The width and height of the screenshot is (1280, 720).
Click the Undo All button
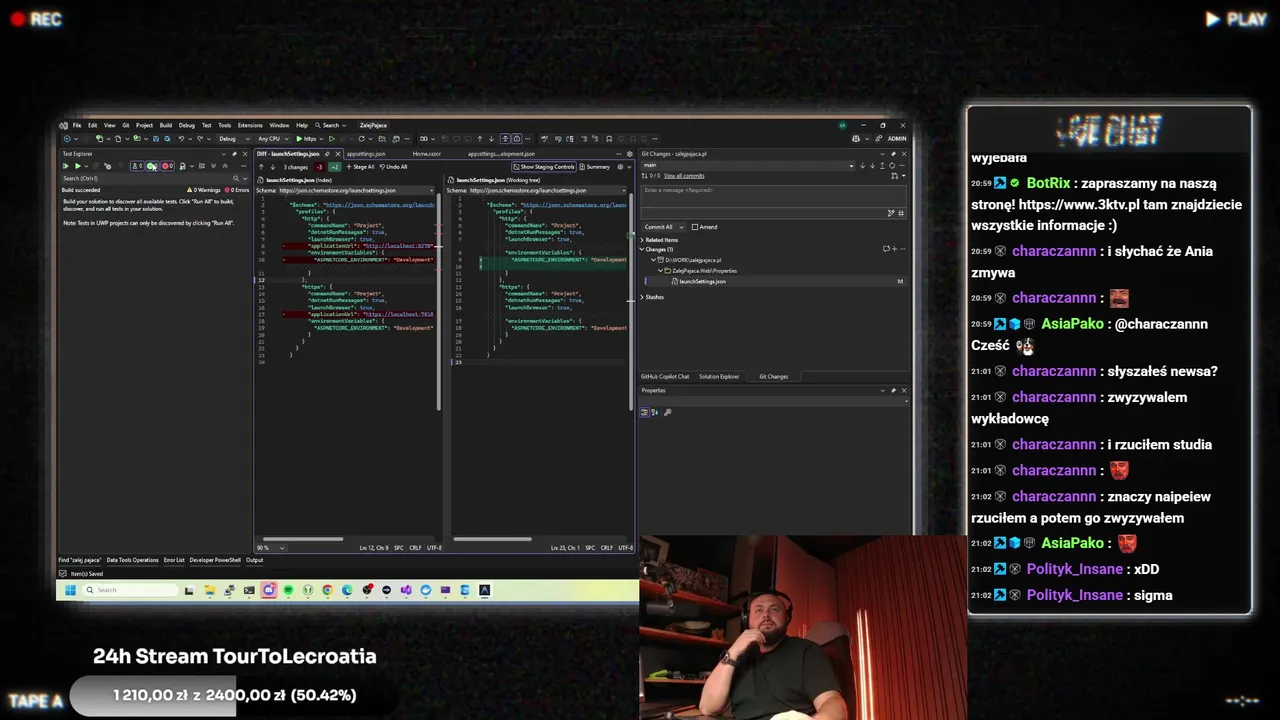[394, 167]
